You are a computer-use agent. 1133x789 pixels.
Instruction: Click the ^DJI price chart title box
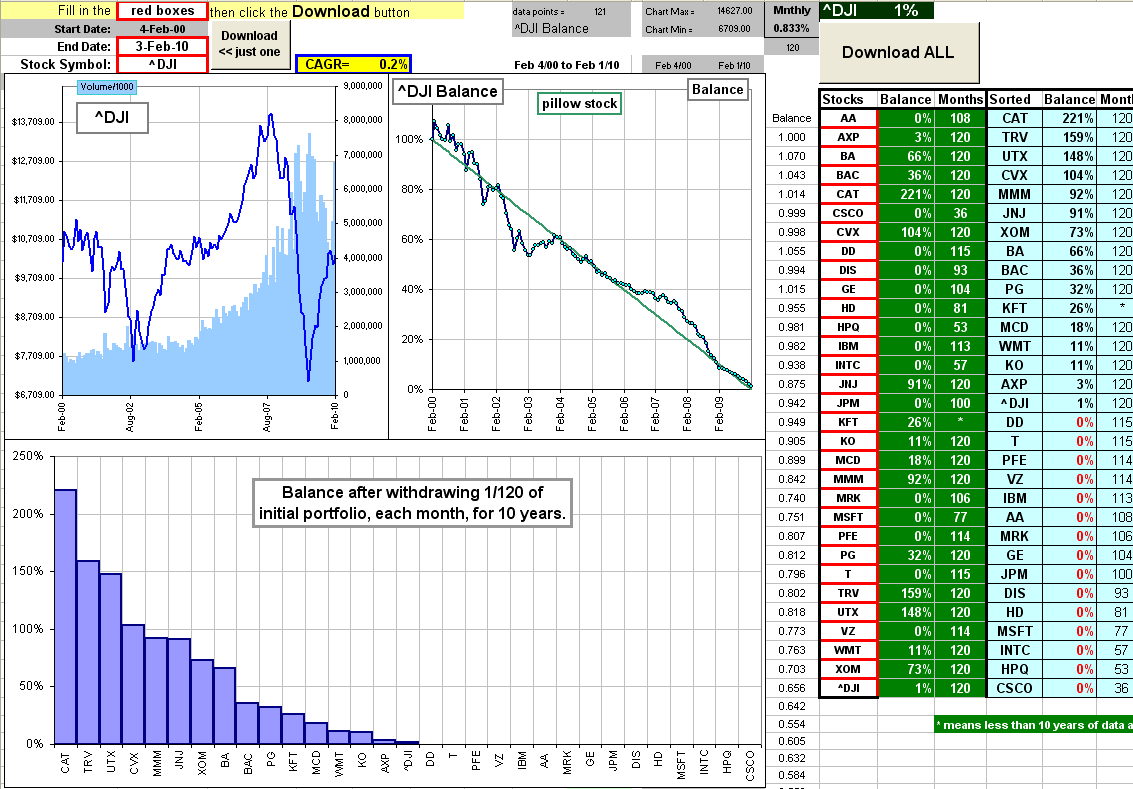[x=112, y=117]
